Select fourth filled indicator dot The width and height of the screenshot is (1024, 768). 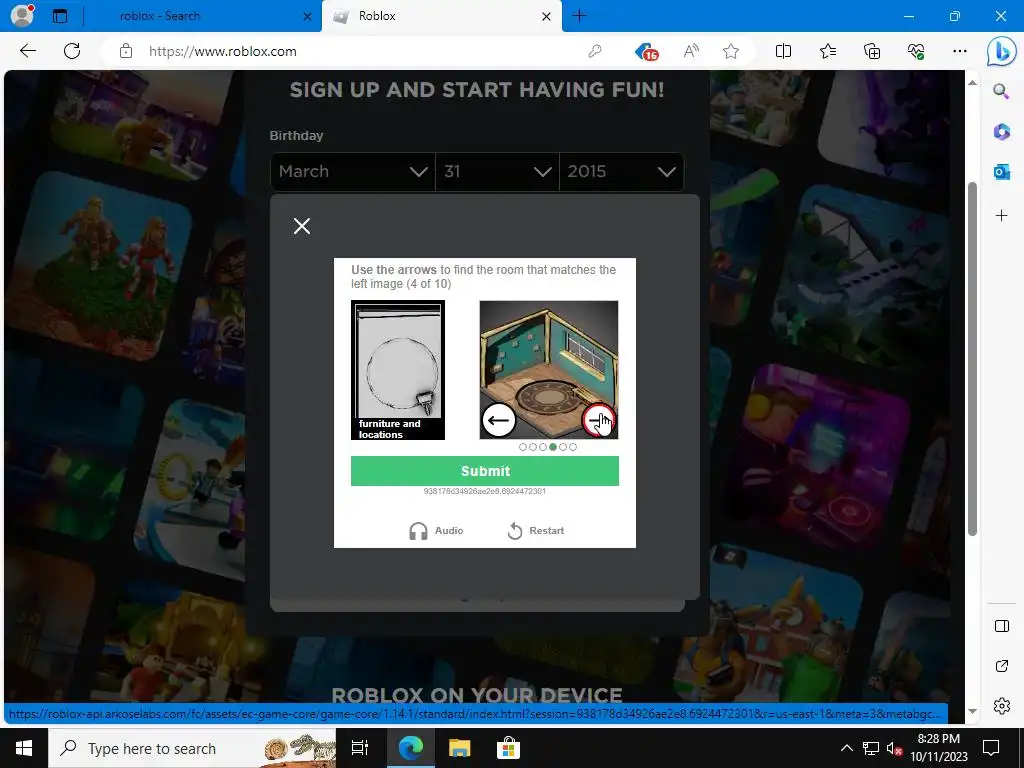553,447
